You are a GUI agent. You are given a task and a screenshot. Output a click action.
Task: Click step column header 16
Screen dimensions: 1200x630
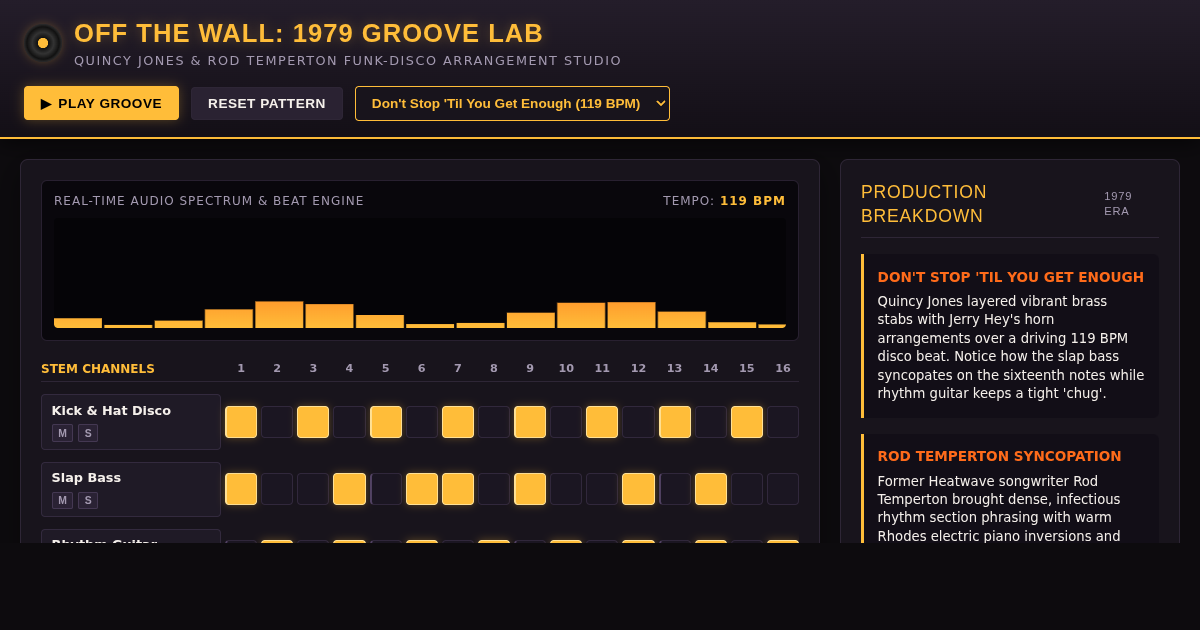click(x=783, y=368)
